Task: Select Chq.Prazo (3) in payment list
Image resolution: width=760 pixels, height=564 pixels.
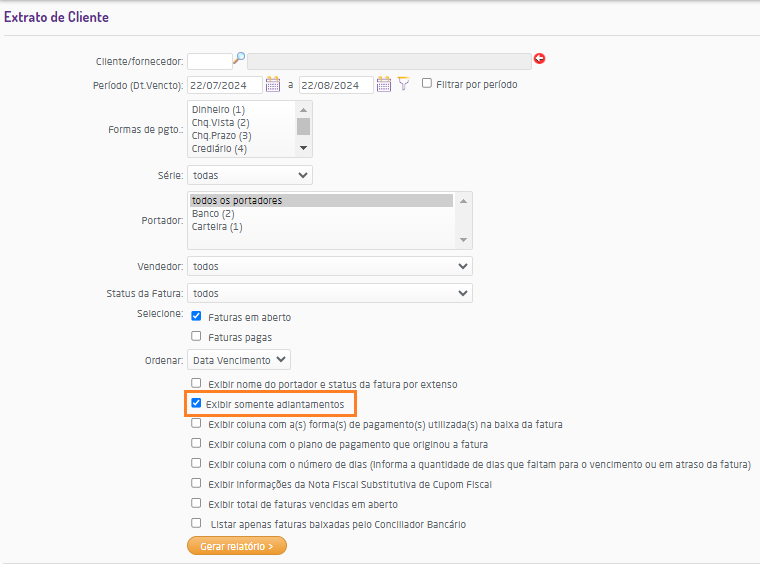Action: [x=221, y=135]
